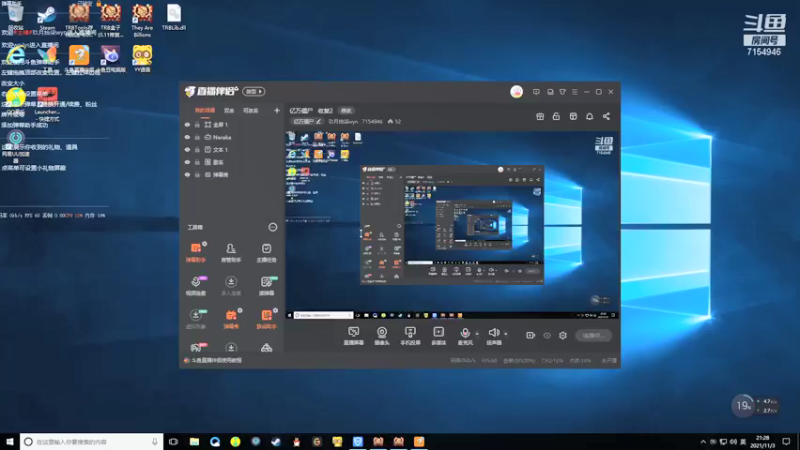
Task: Click the 直播中 streaming status button
Action: 593,335
